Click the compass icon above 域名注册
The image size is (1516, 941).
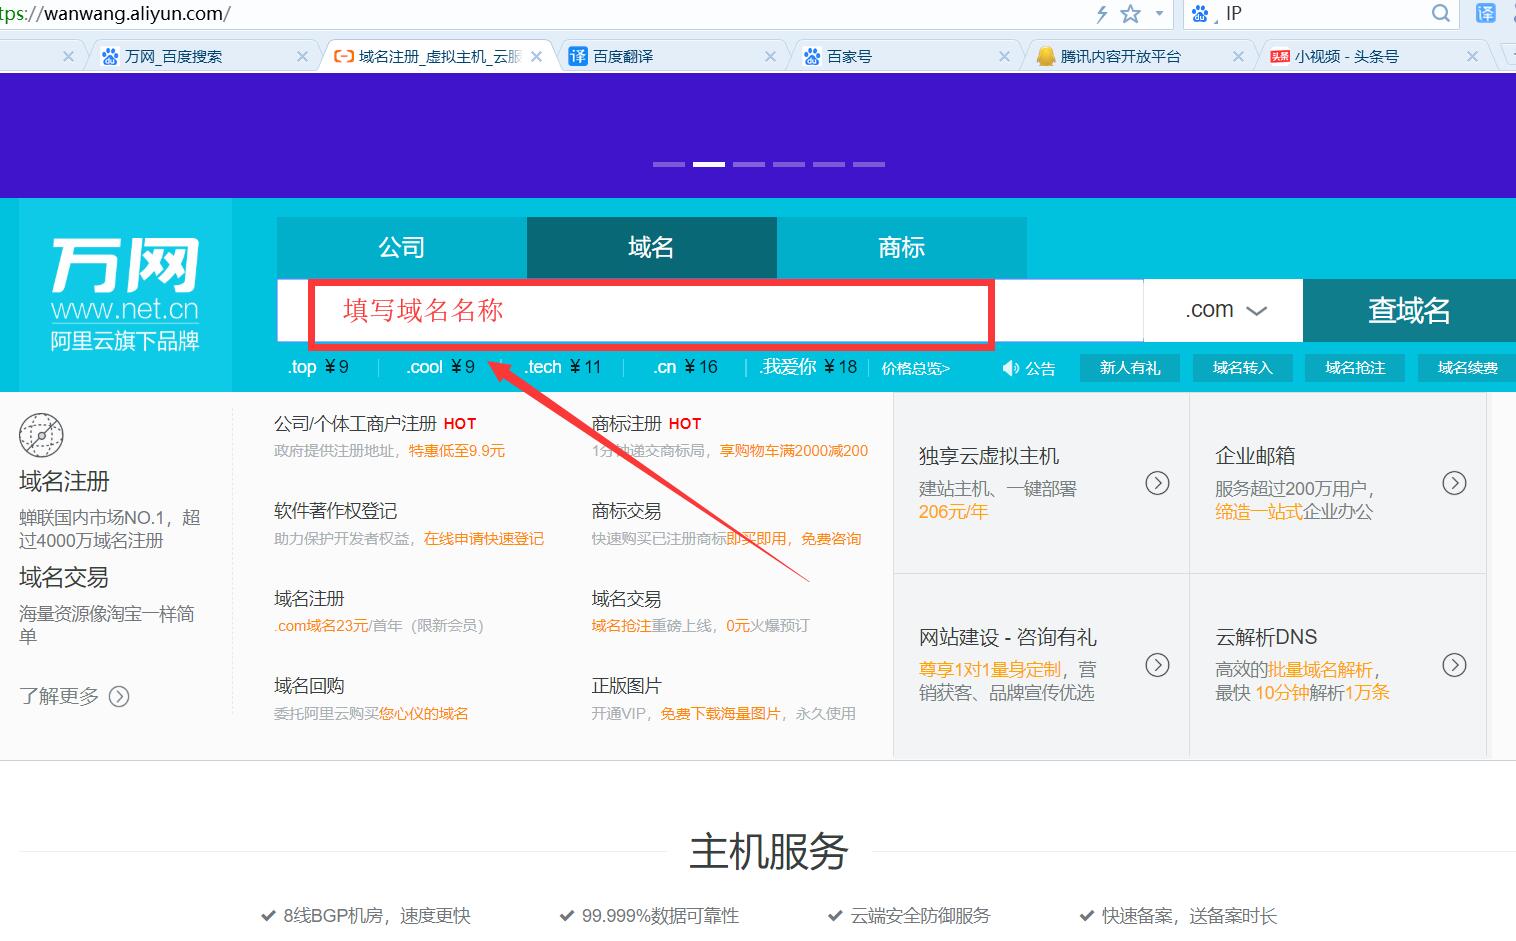pyautogui.click(x=43, y=436)
